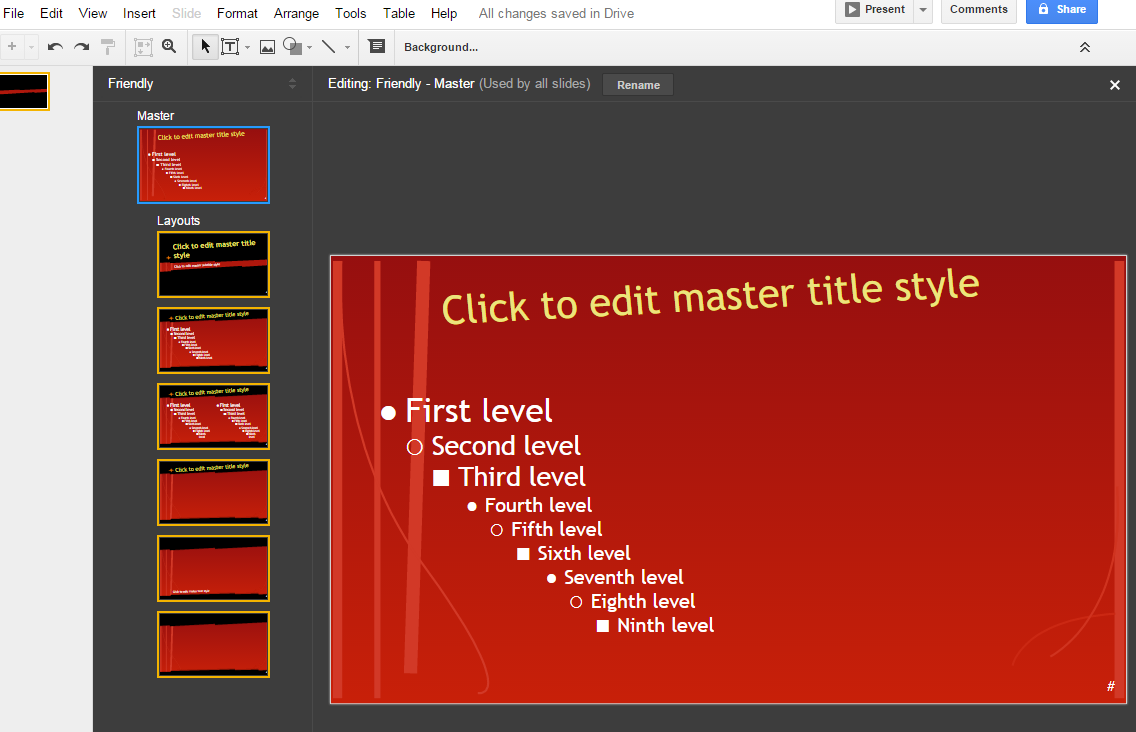The height and width of the screenshot is (732, 1136).
Task: Open the Background... options
Action: [440, 47]
